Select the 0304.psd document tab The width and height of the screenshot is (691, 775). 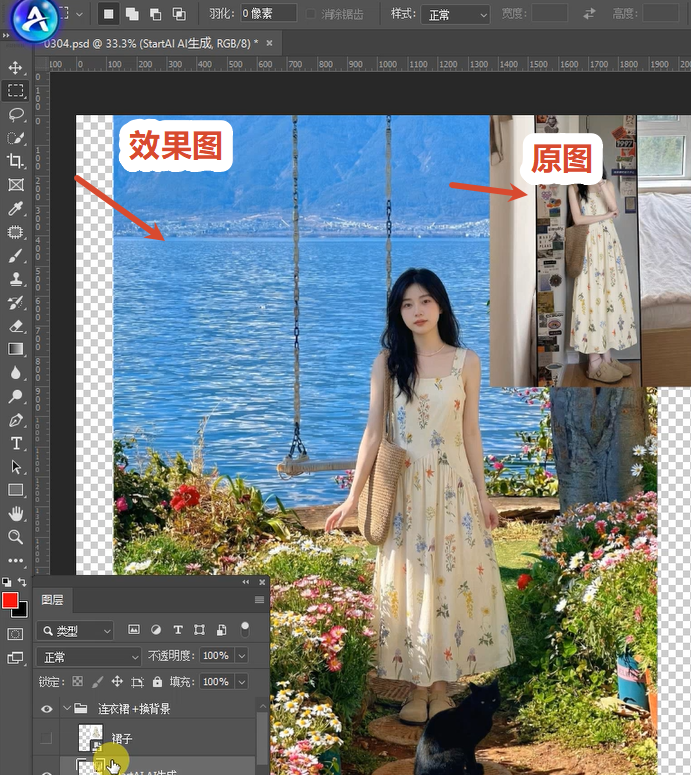(x=151, y=43)
